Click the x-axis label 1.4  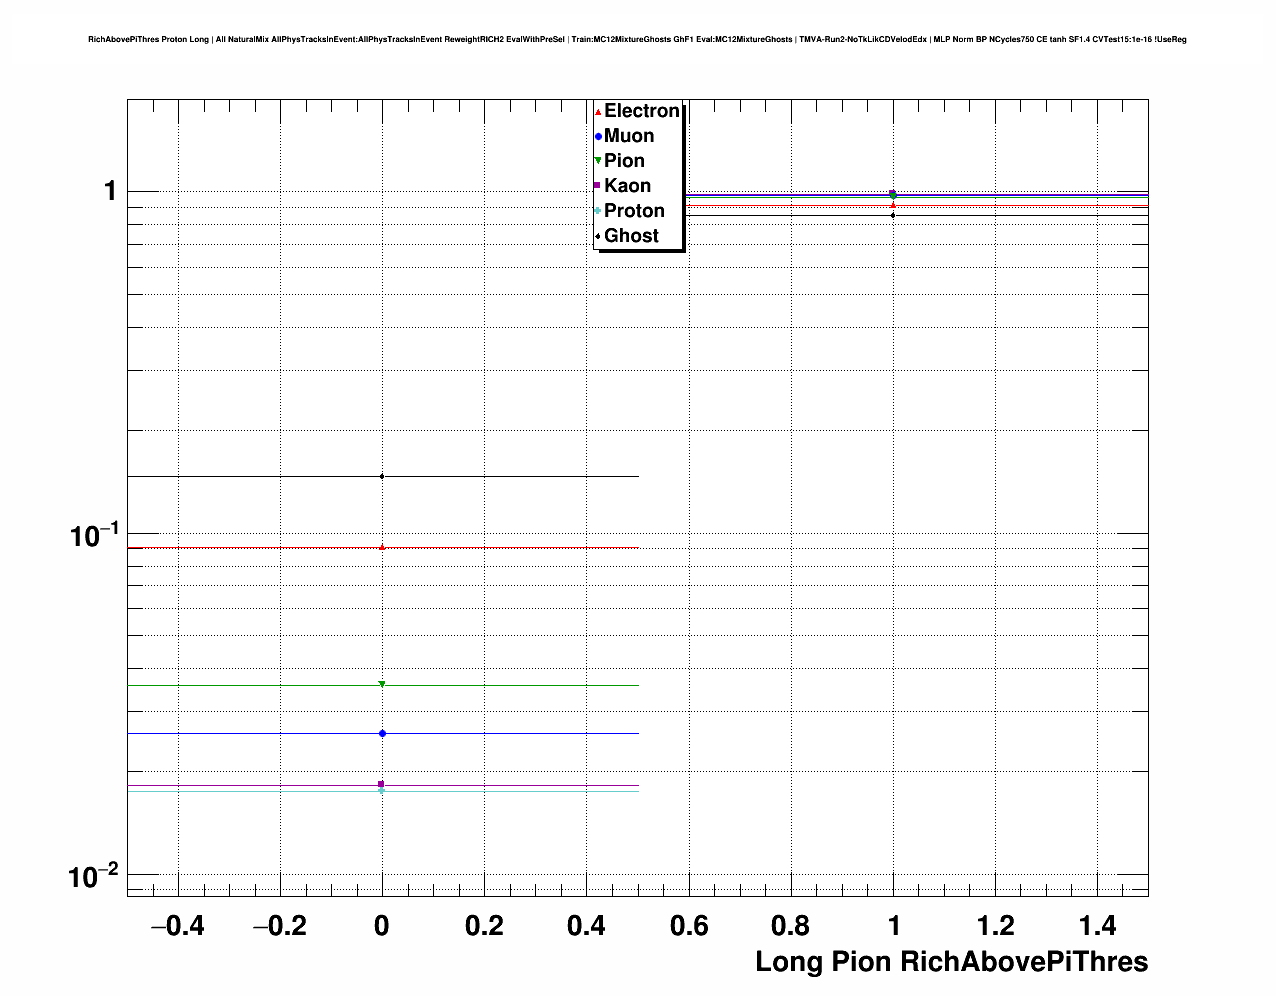click(1098, 926)
